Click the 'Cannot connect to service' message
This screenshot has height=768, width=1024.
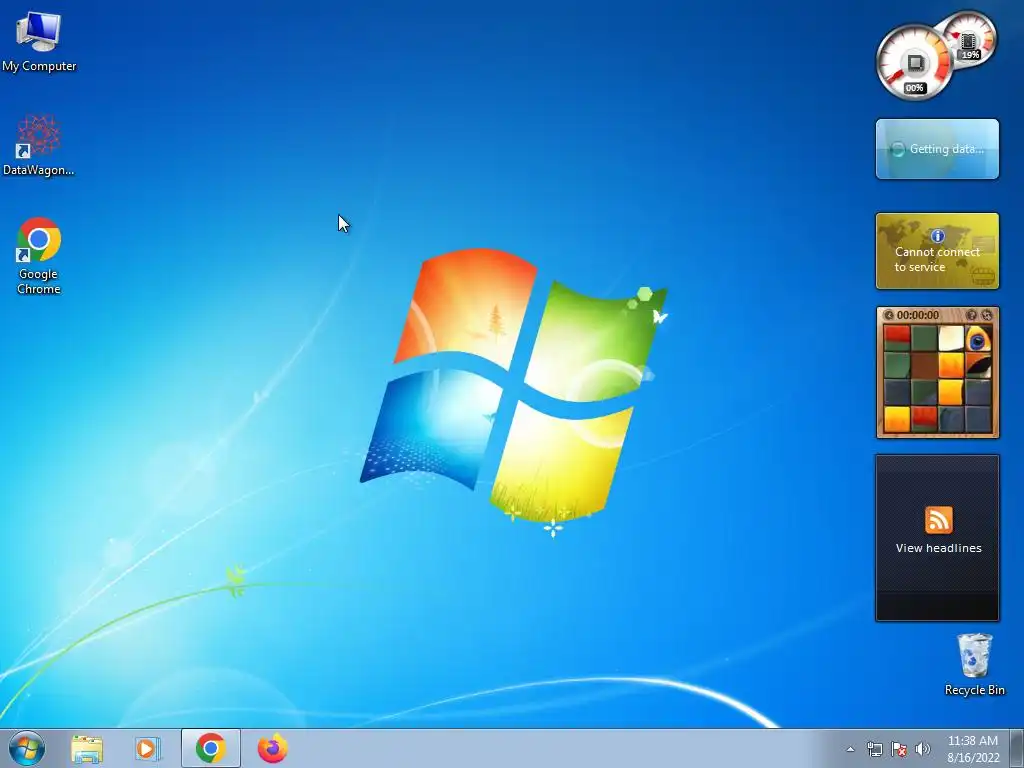click(937, 259)
